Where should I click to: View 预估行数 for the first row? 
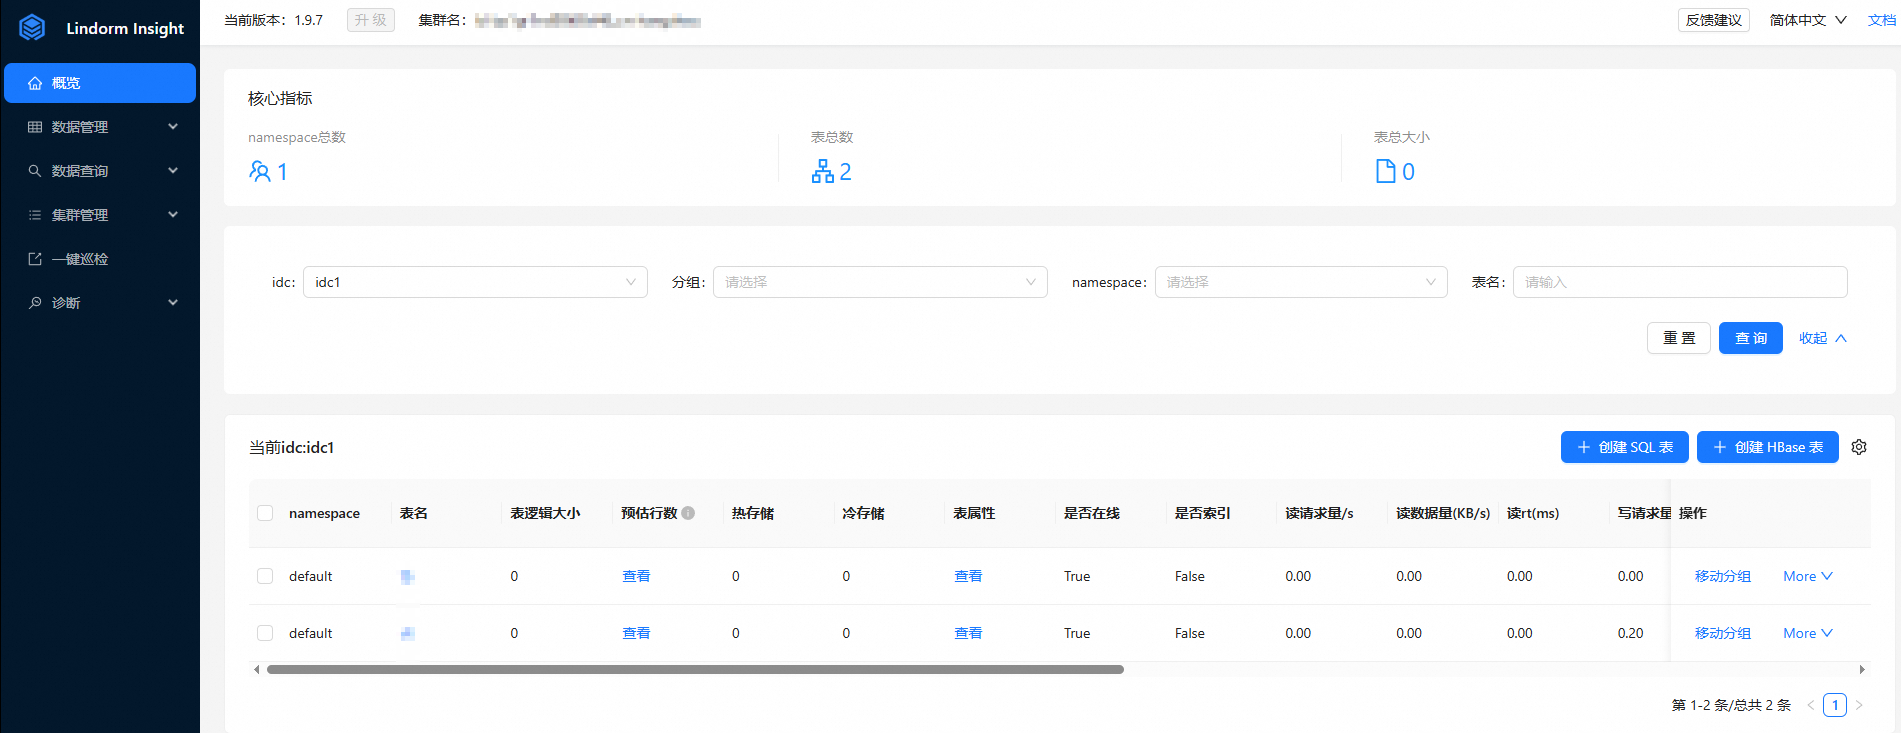pos(636,576)
